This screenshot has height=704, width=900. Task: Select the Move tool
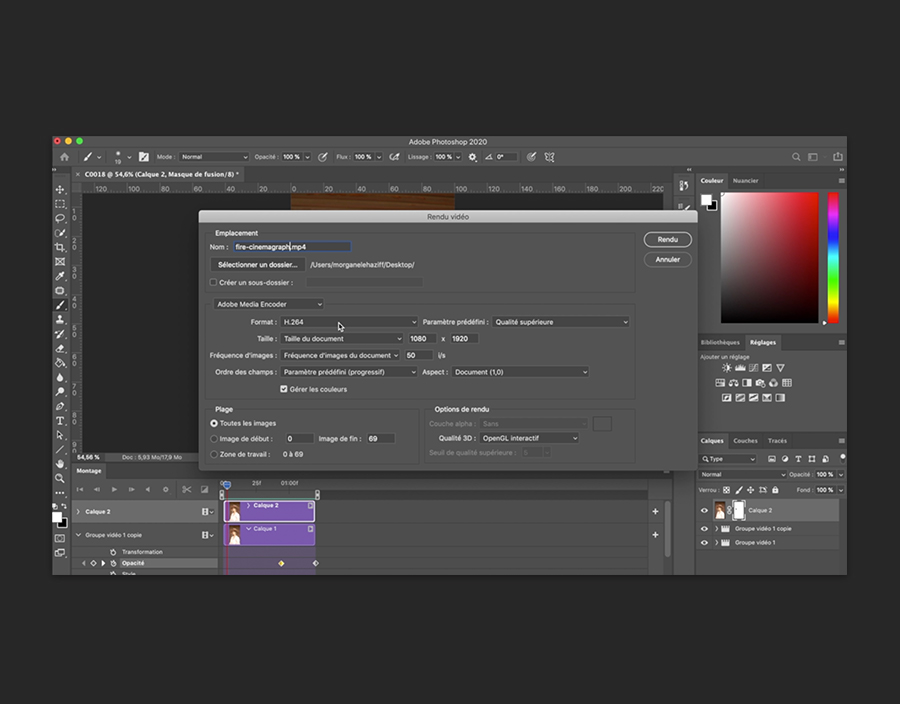click(x=60, y=189)
